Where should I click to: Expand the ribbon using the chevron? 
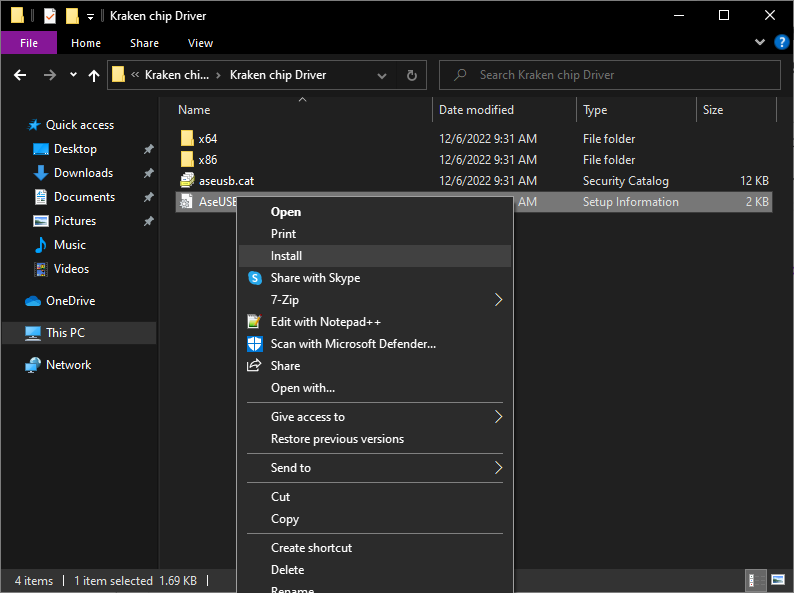click(758, 43)
